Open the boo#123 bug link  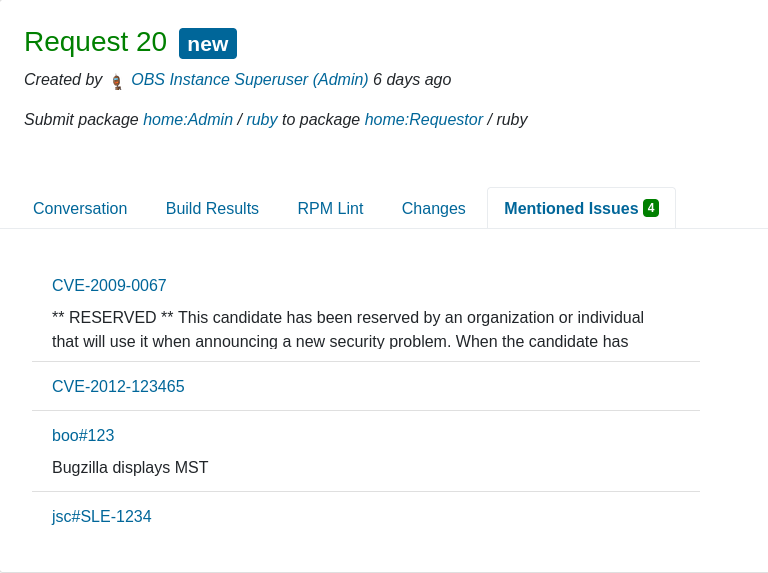[83, 435]
